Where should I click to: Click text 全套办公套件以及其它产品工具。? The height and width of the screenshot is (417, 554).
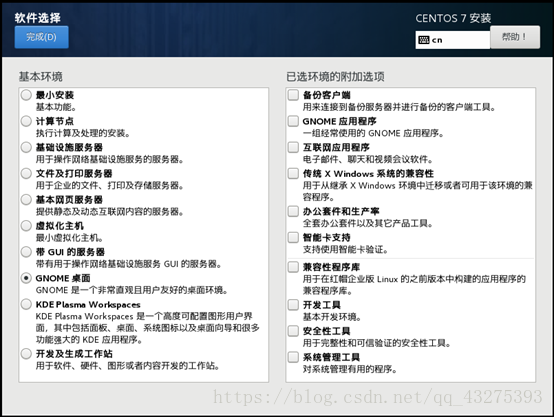click(x=368, y=223)
